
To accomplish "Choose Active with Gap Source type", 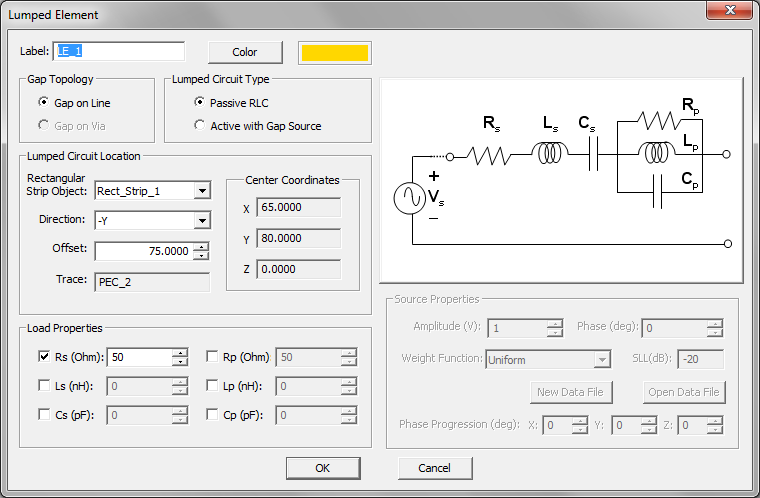I will click(199, 125).
